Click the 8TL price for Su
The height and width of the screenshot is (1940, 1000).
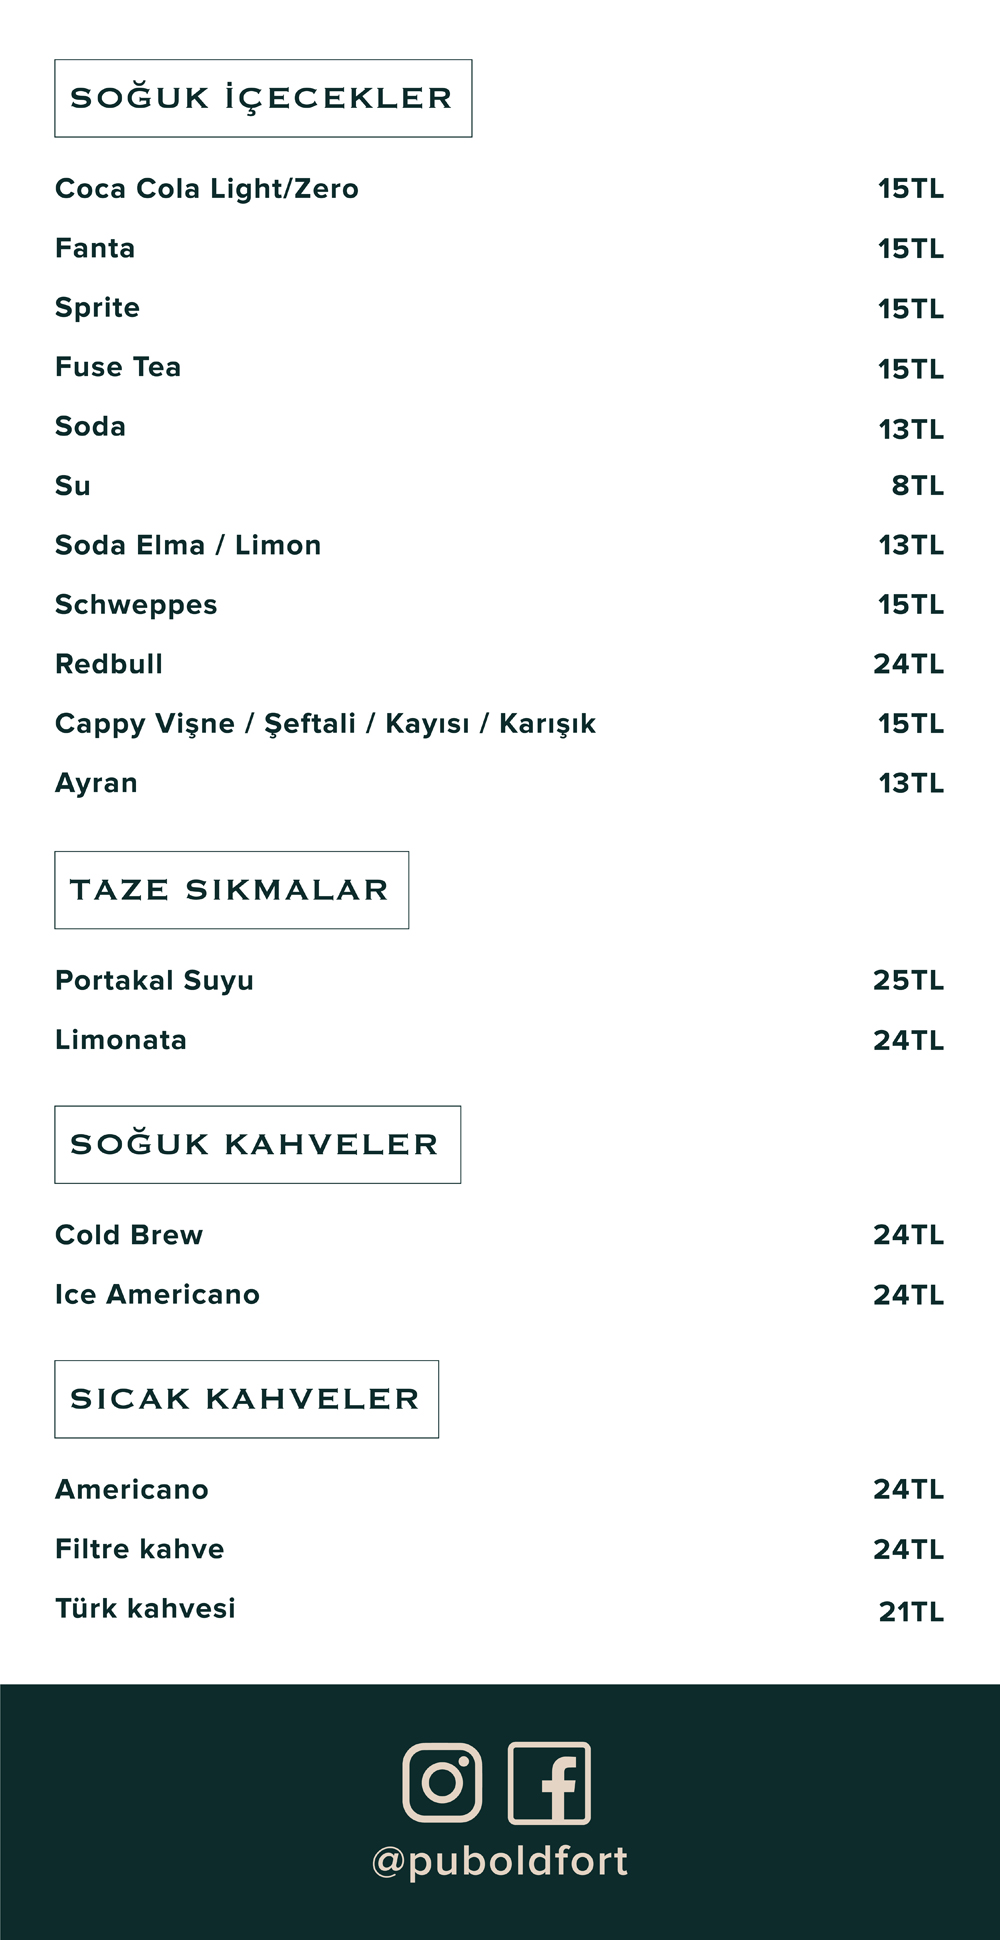(917, 486)
